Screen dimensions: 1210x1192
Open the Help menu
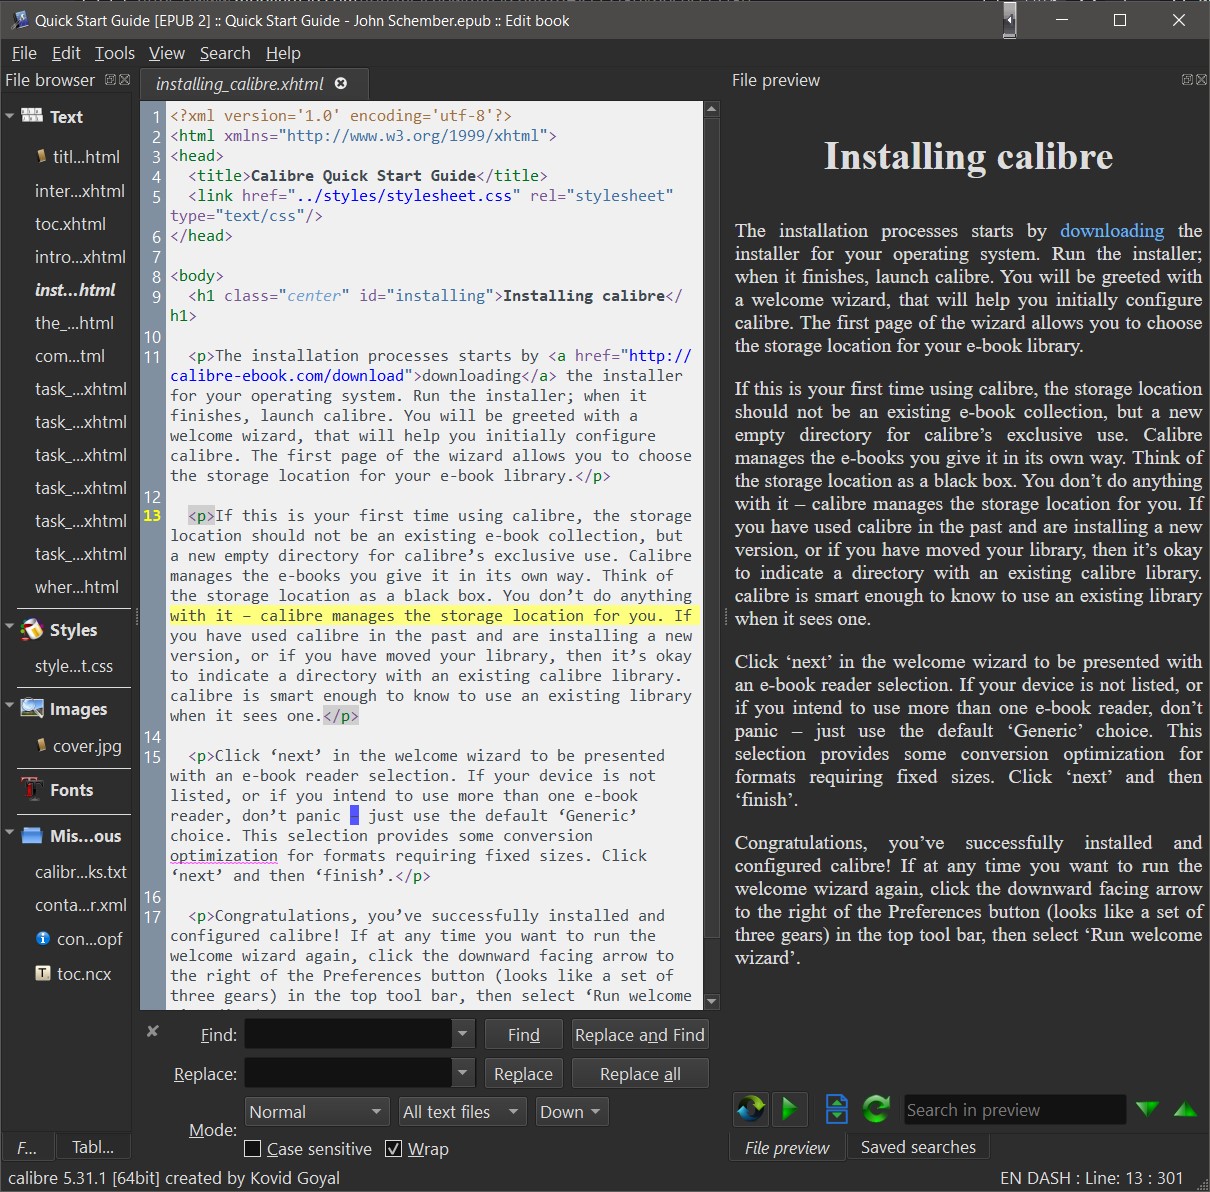click(x=283, y=53)
